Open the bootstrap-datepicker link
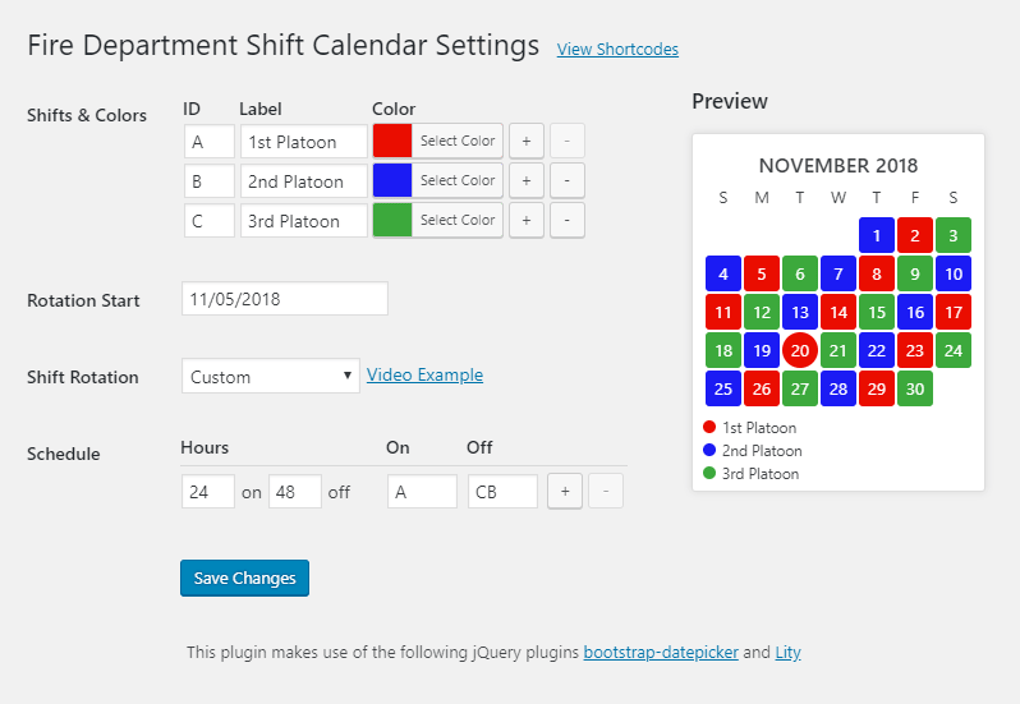 [x=659, y=652]
